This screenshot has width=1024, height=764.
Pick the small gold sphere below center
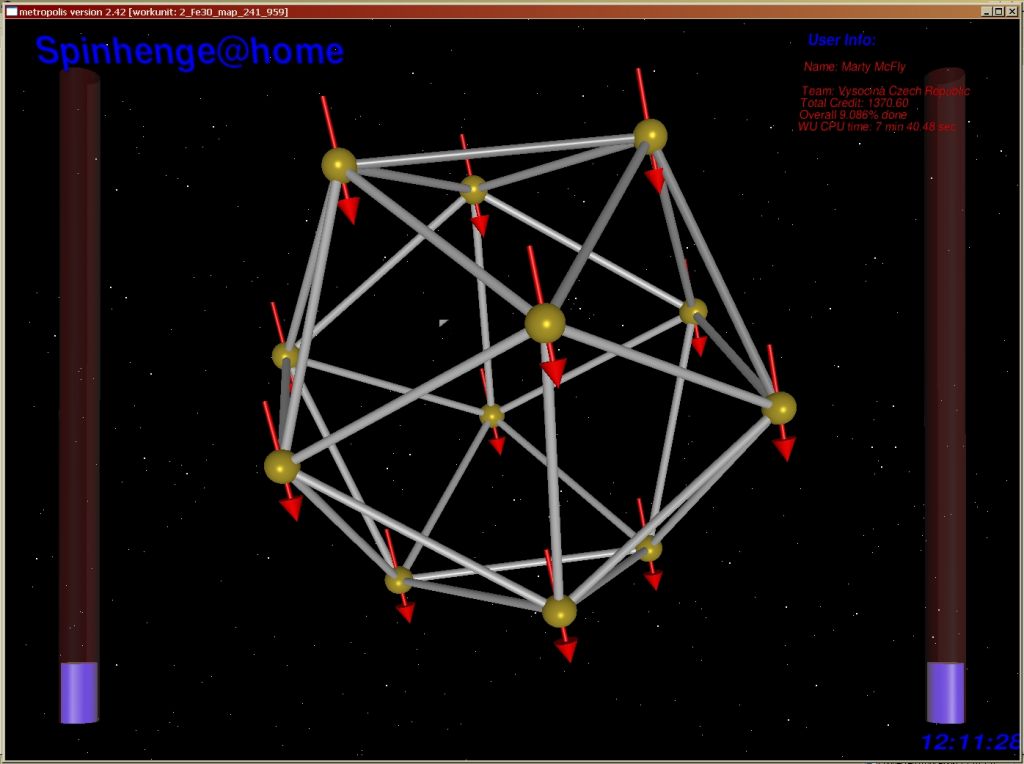click(x=492, y=414)
